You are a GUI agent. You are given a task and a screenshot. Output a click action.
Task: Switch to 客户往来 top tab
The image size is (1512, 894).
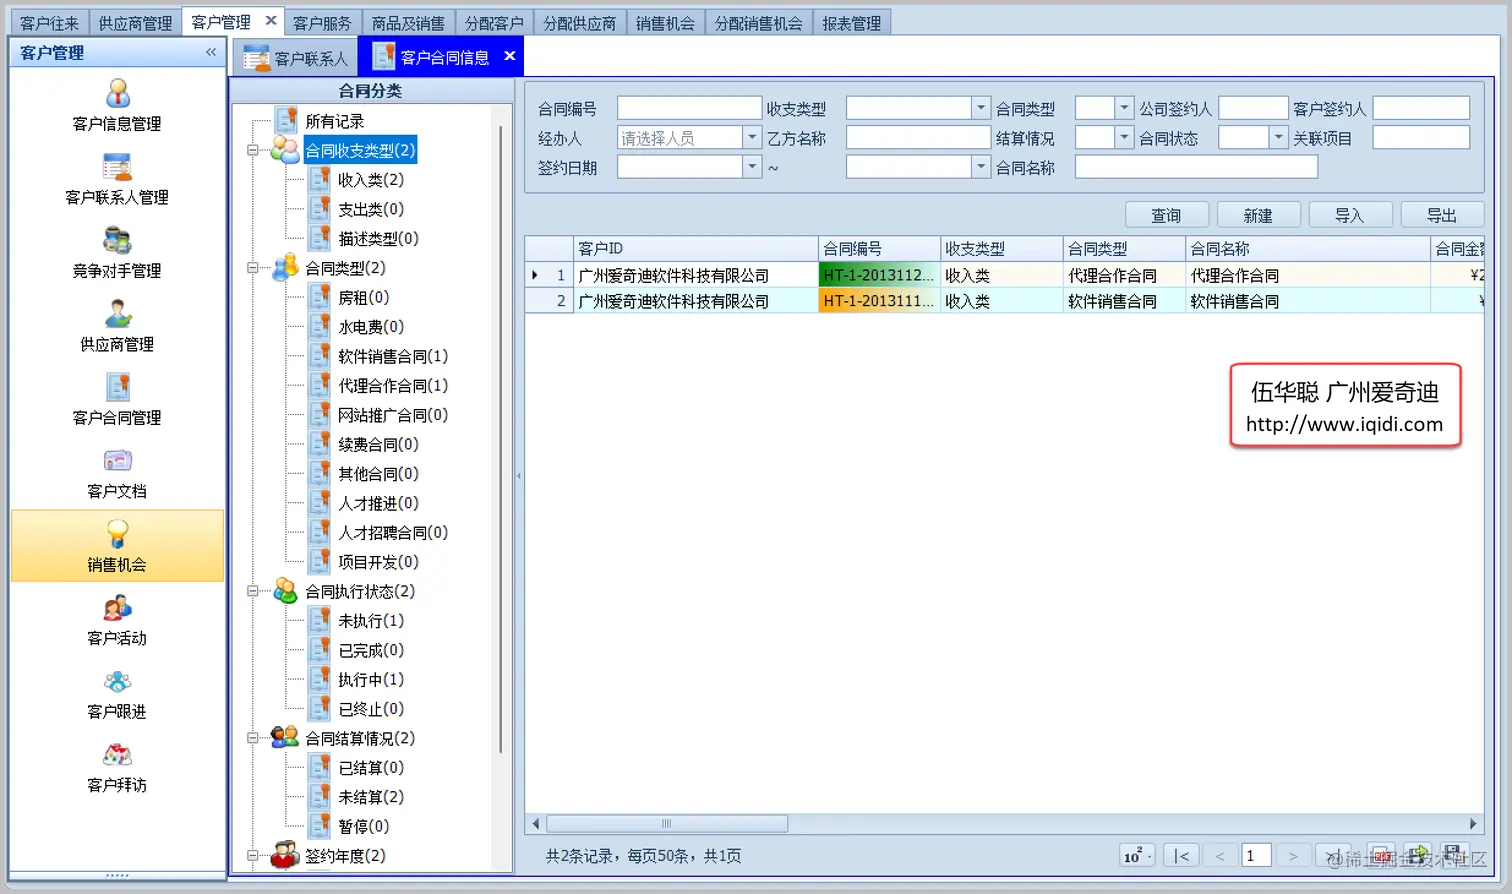point(49,23)
